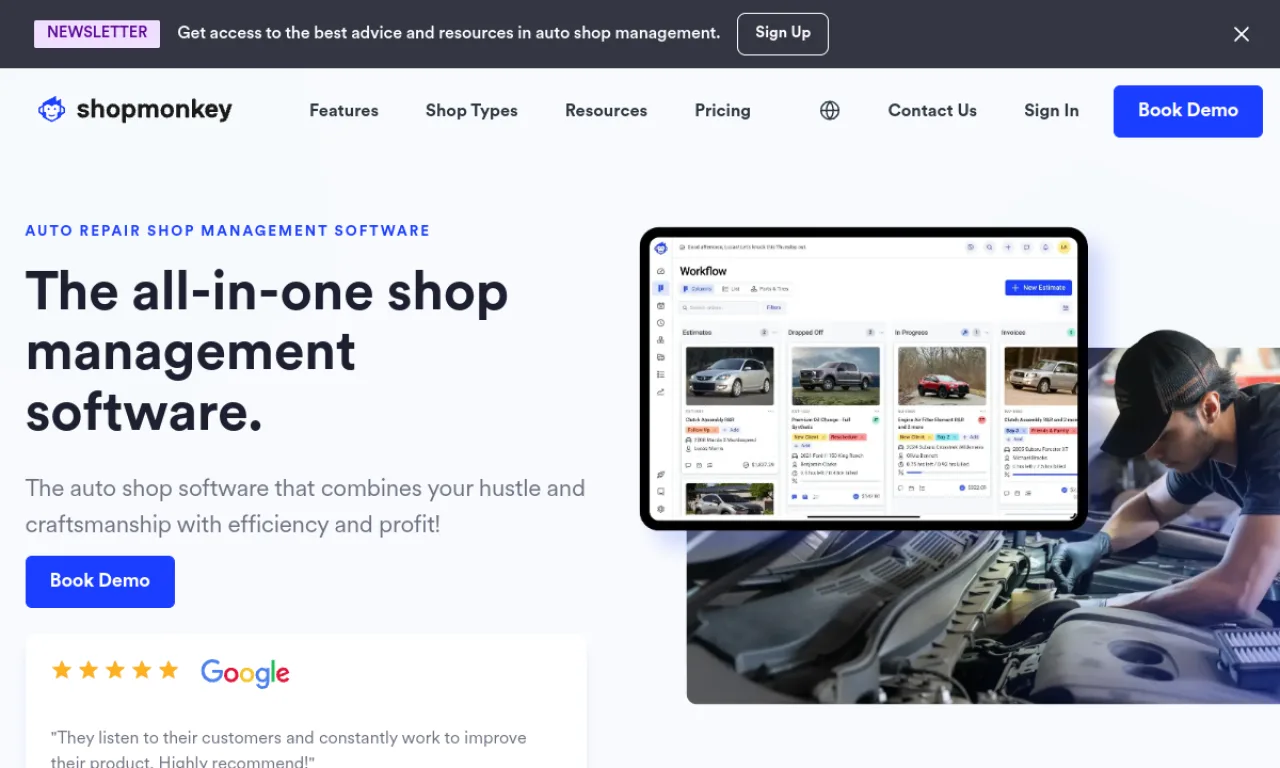Click the folder icon in mockup sidebar
Screen dimensions: 1280x768
click(x=661, y=357)
